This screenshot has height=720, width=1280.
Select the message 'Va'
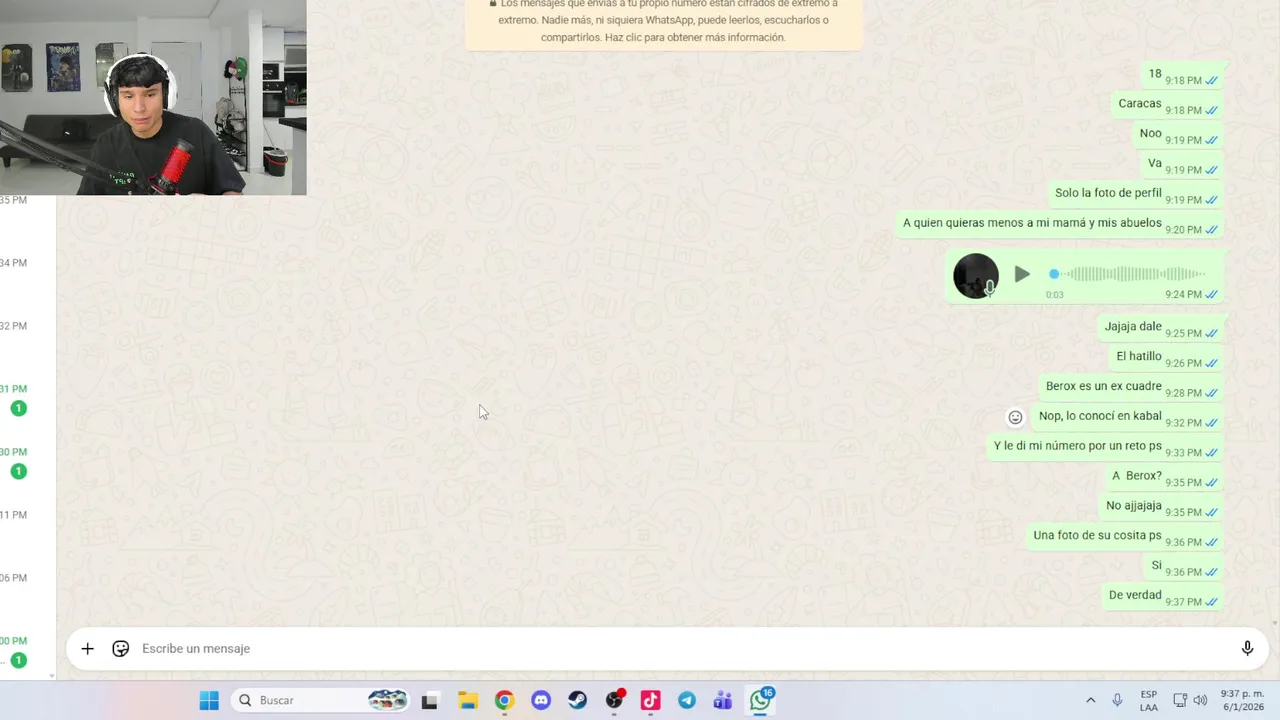[x=1155, y=164]
